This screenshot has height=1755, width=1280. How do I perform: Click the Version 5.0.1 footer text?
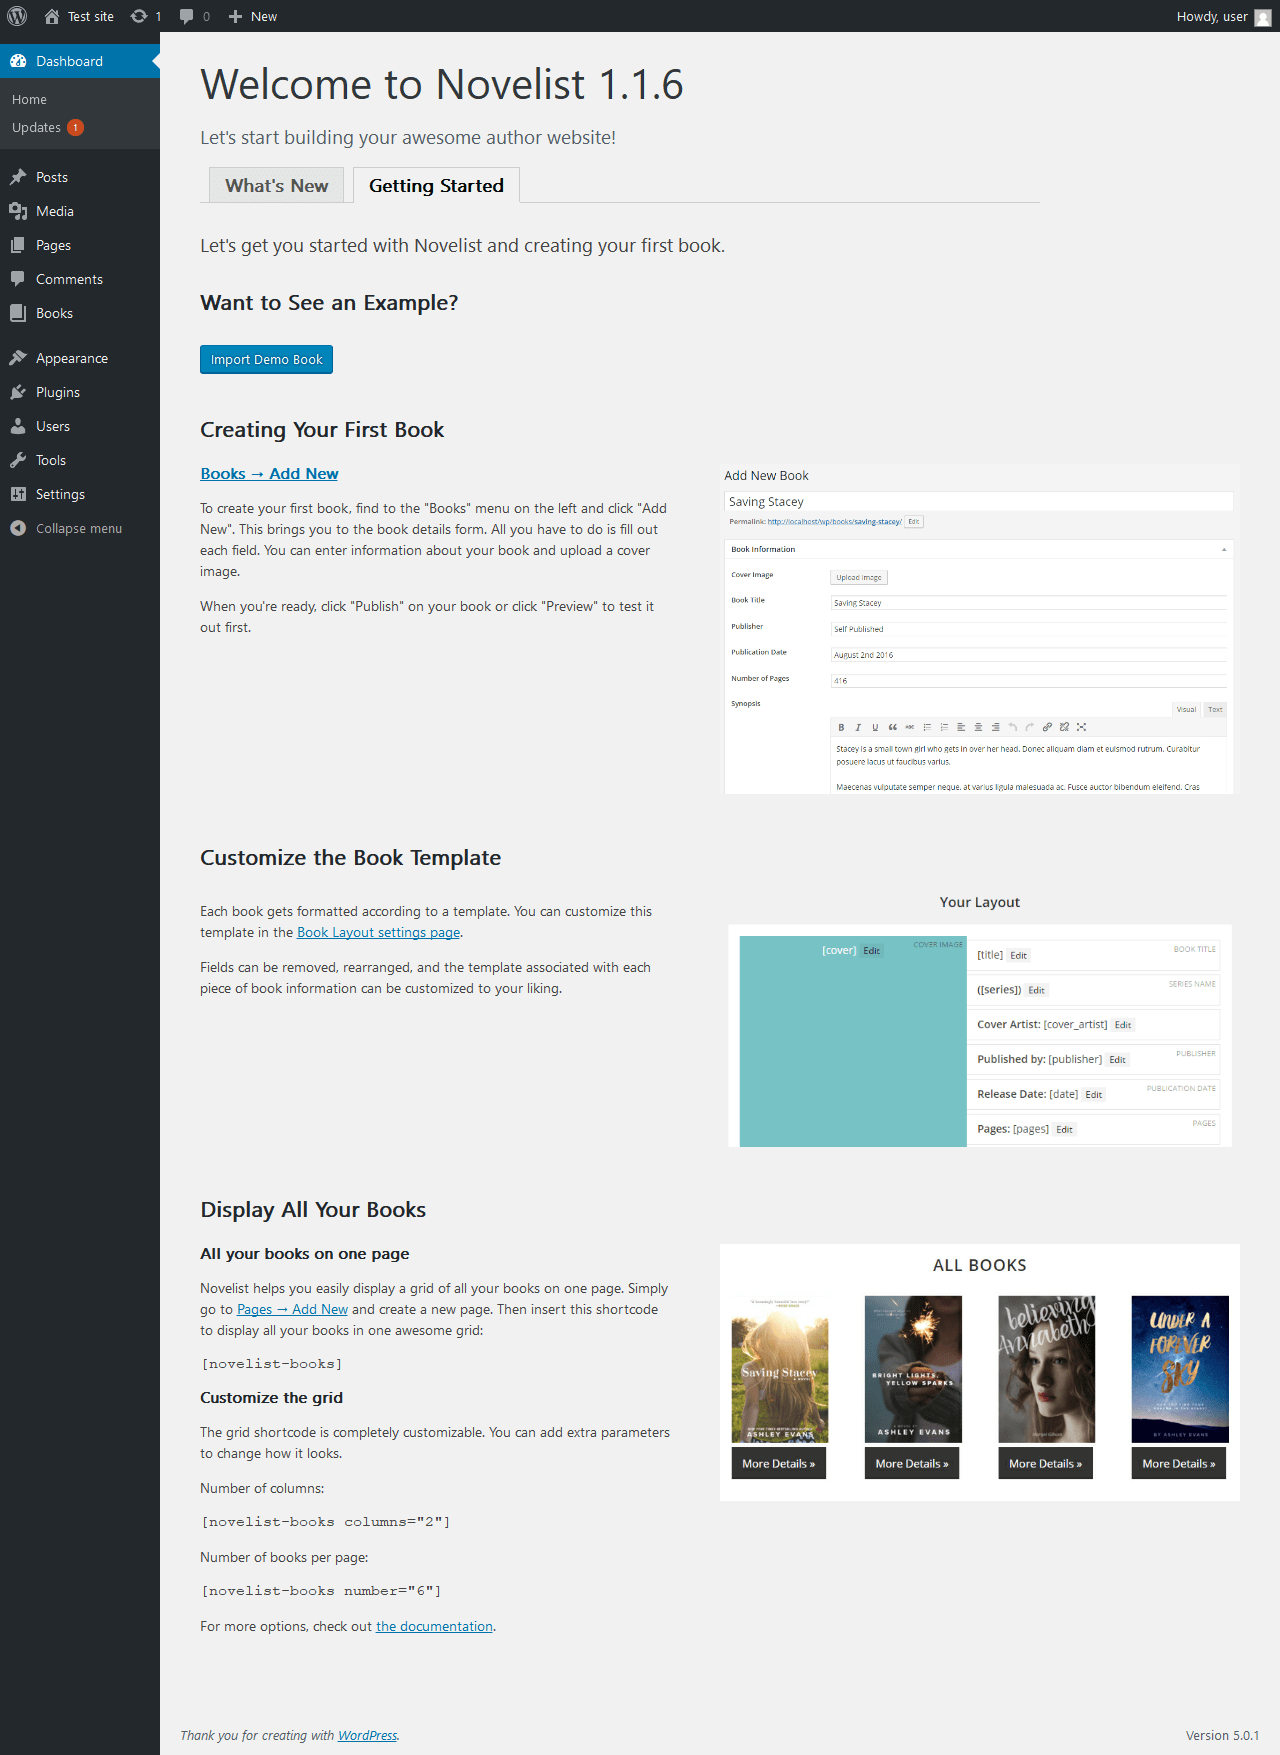click(x=1222, y=1735)
